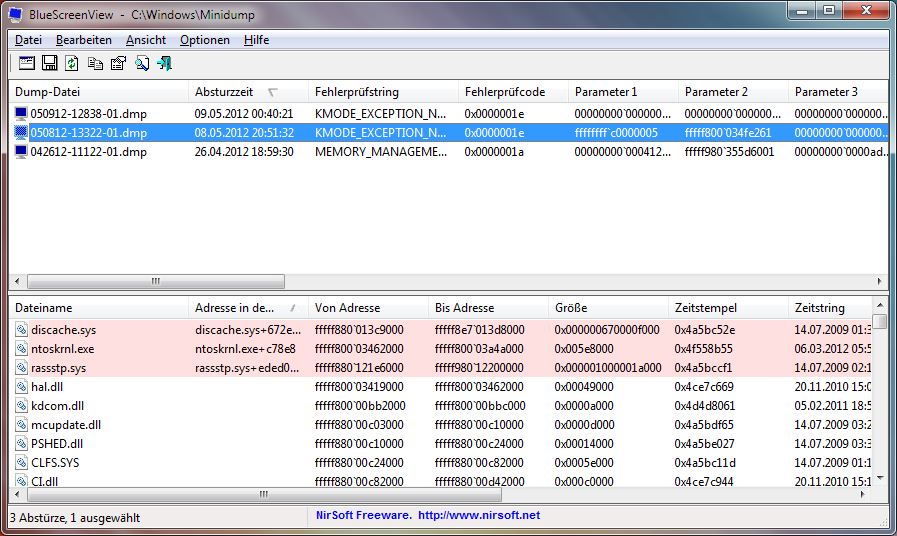Sort by the Bis Adresse column header
Image resolution: width=897 pixels, height=536 pixels.
click(489, 308)
